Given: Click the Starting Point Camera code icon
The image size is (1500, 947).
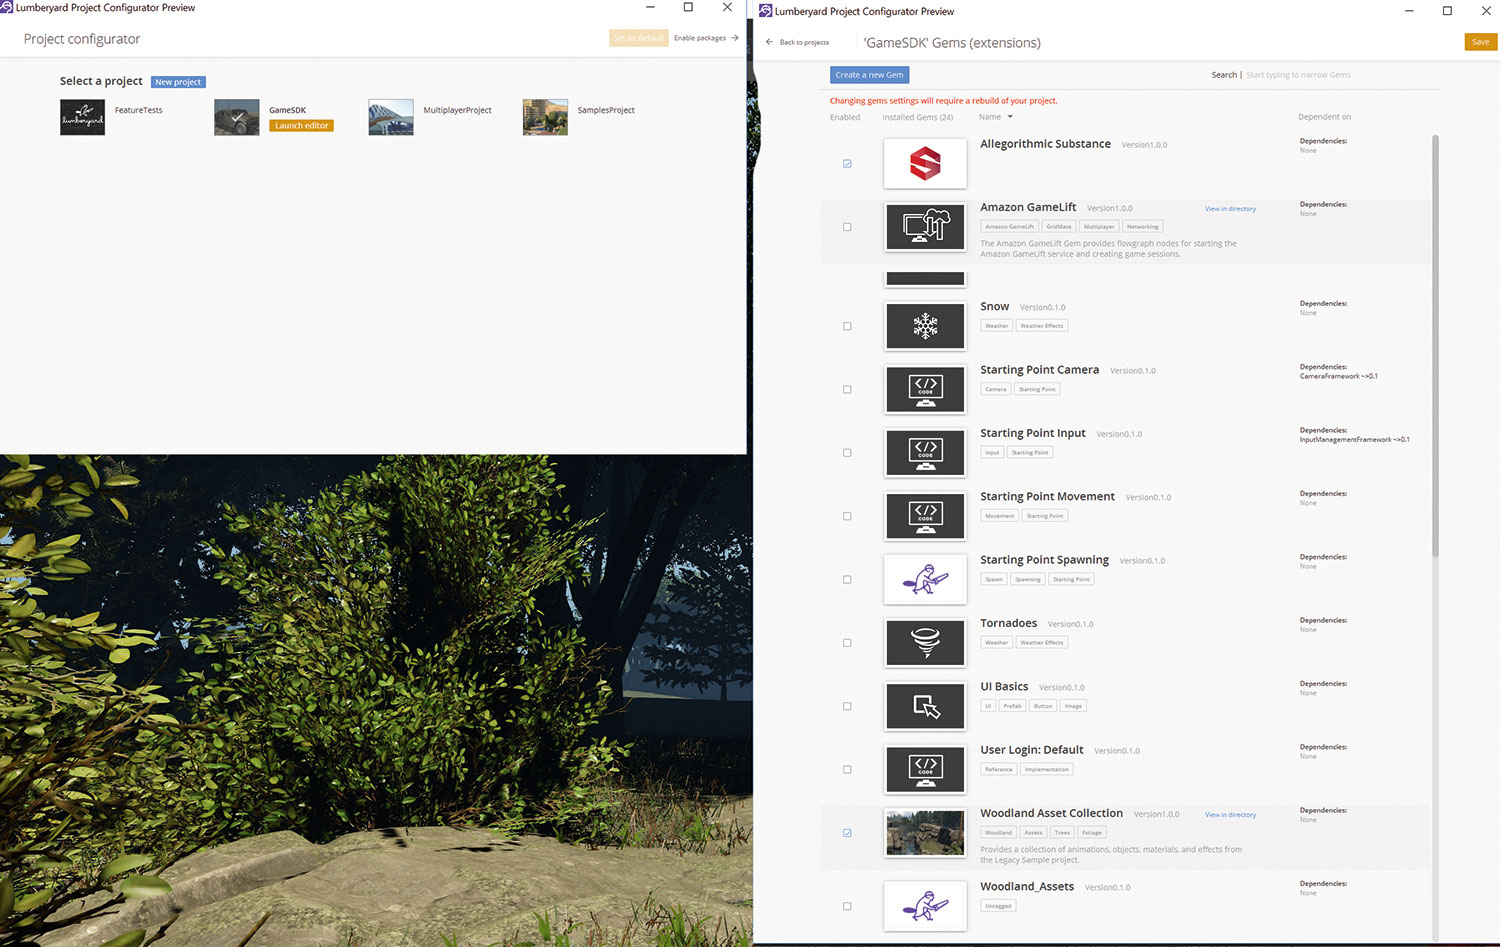Looking at the screenshot, I should coord(925,389).
